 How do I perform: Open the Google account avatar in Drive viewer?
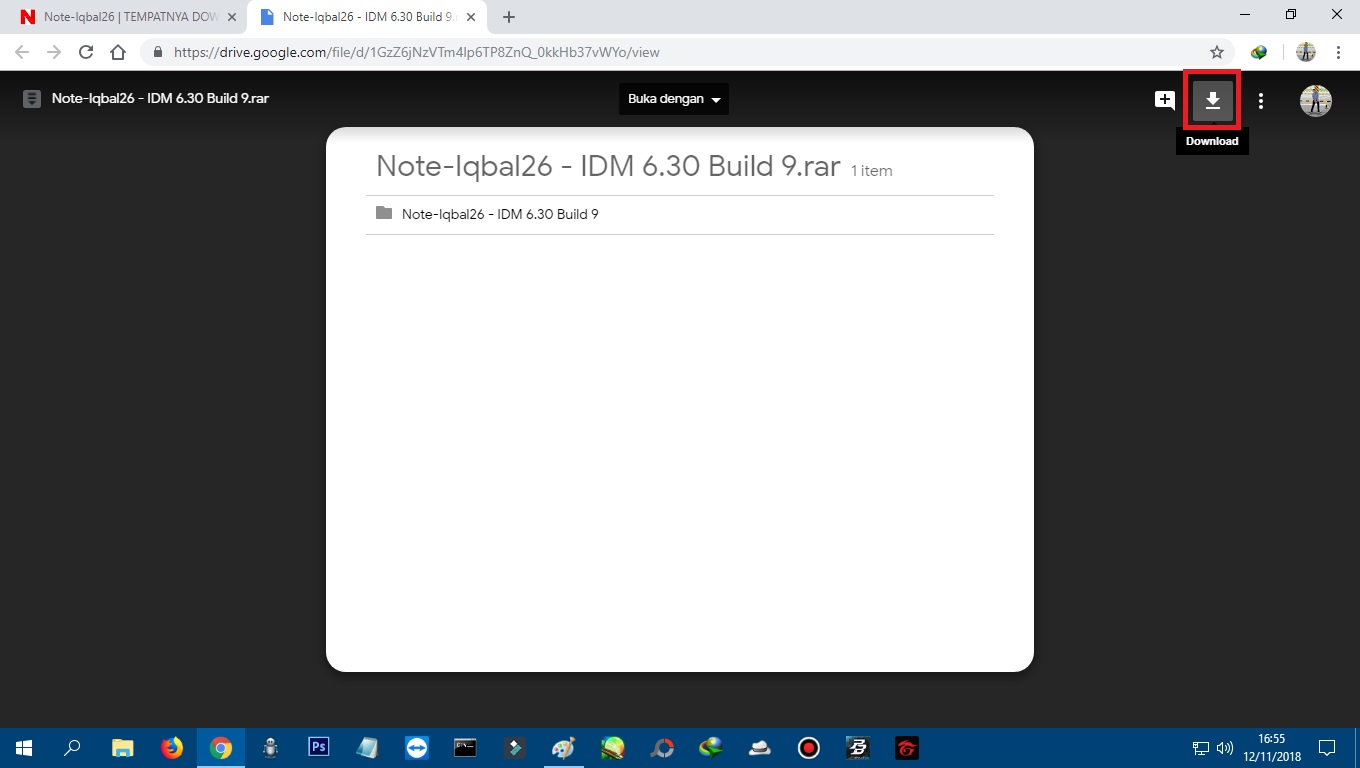click(1315, 100)
